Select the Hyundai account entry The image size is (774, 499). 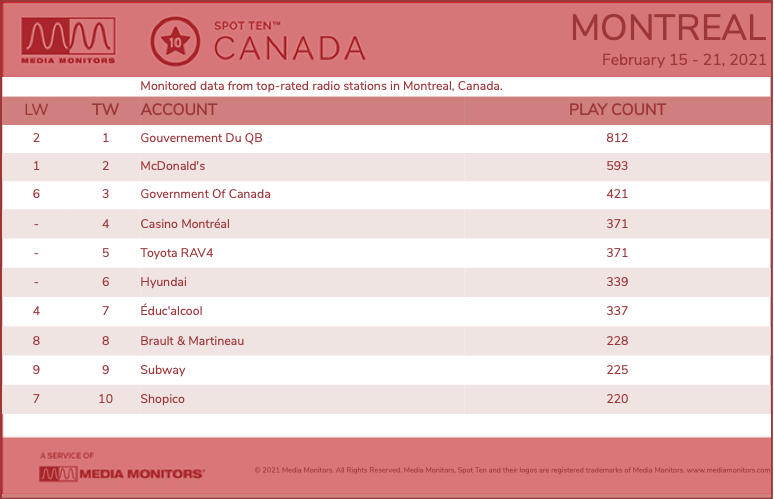tap(163, 282)
